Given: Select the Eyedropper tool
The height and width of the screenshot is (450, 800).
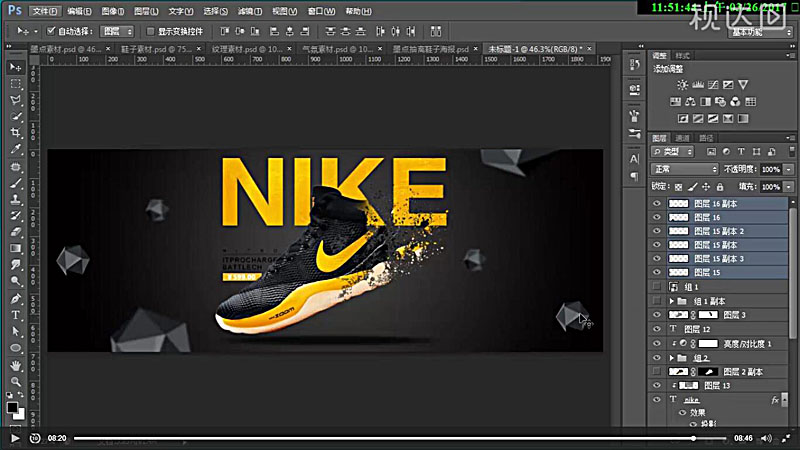Looking at the screenshot, I should coord(16,149).
